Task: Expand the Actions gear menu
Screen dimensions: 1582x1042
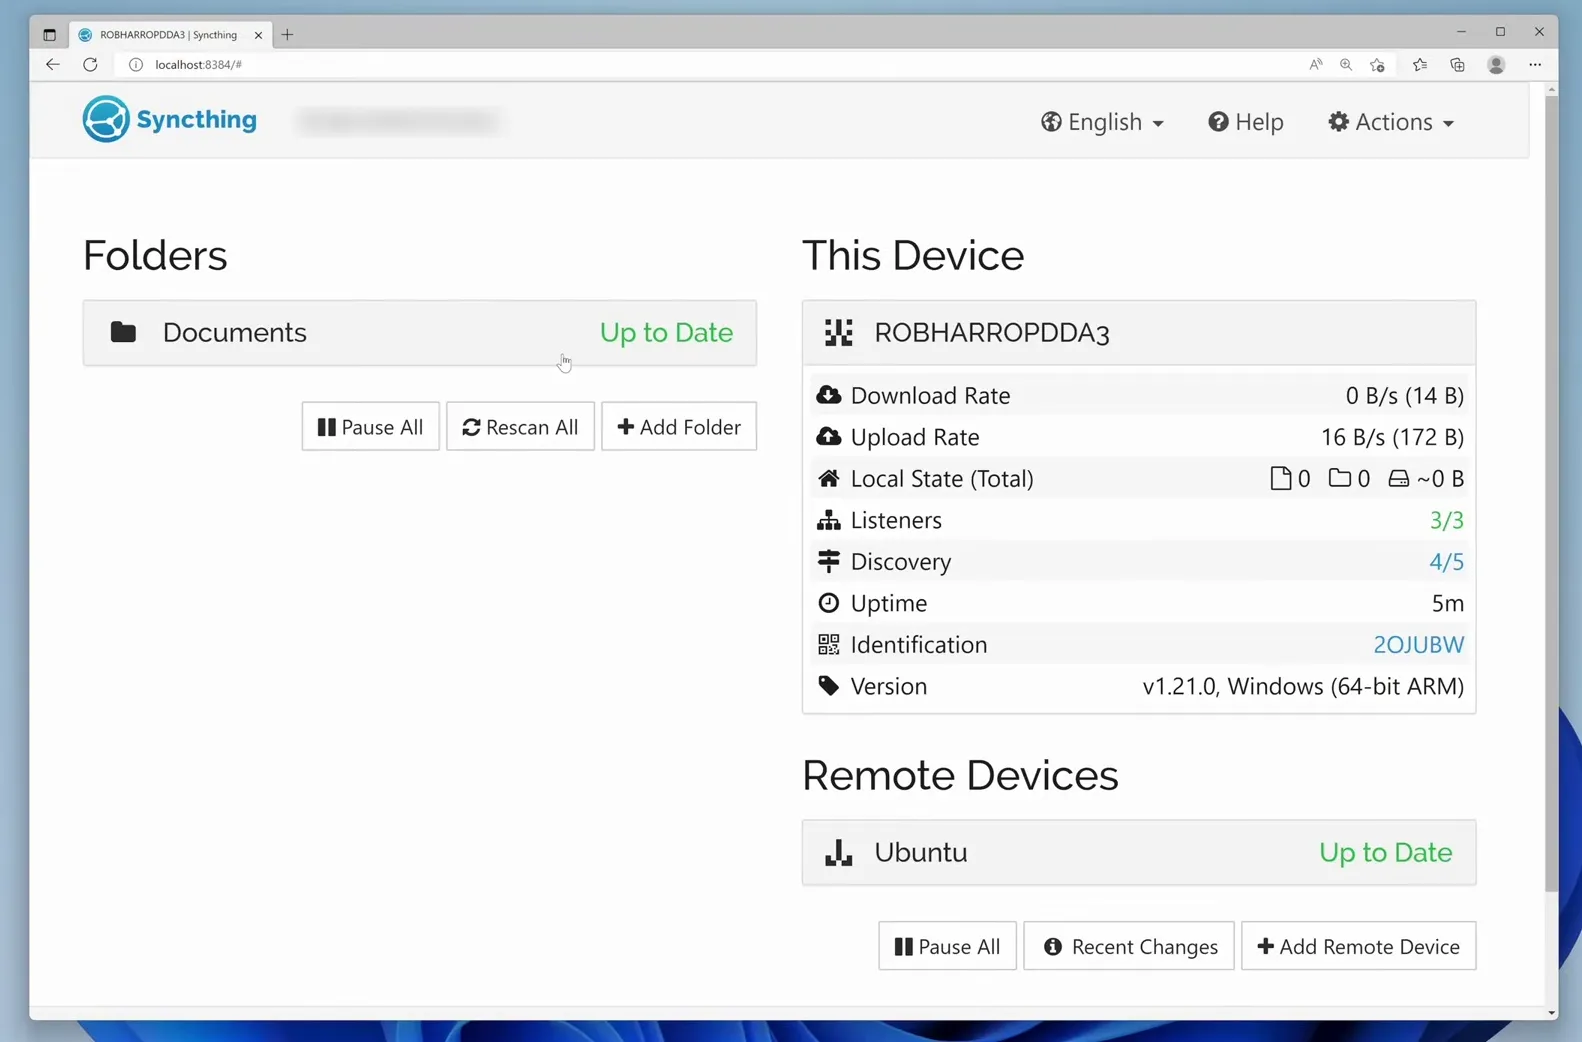Action: tap(1390, 122)
